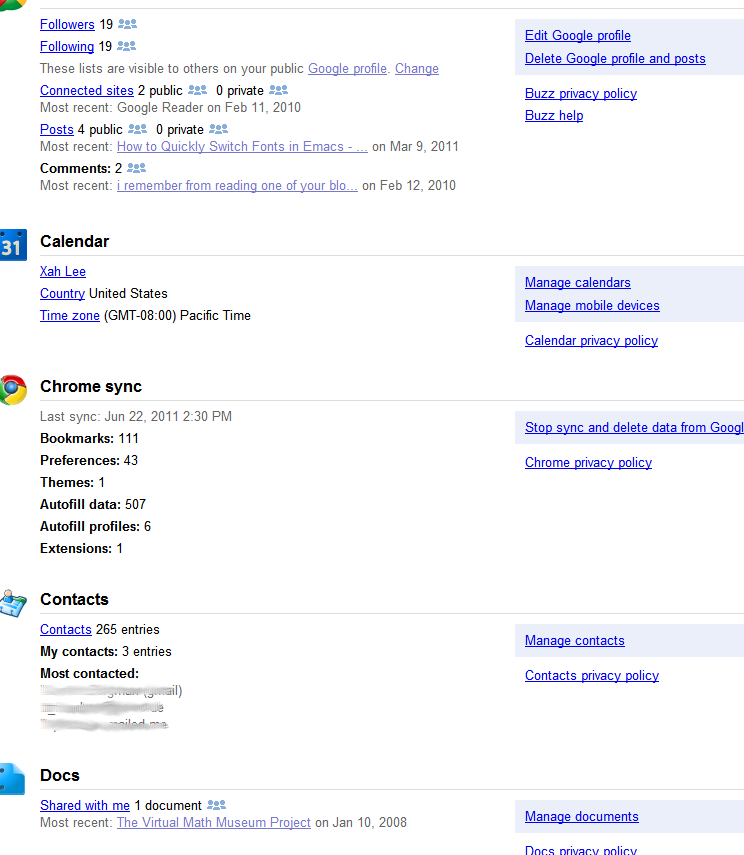Click the 'Themes: 1' text
The height and width of the screenshot is (855, 744).
(73, 483)
